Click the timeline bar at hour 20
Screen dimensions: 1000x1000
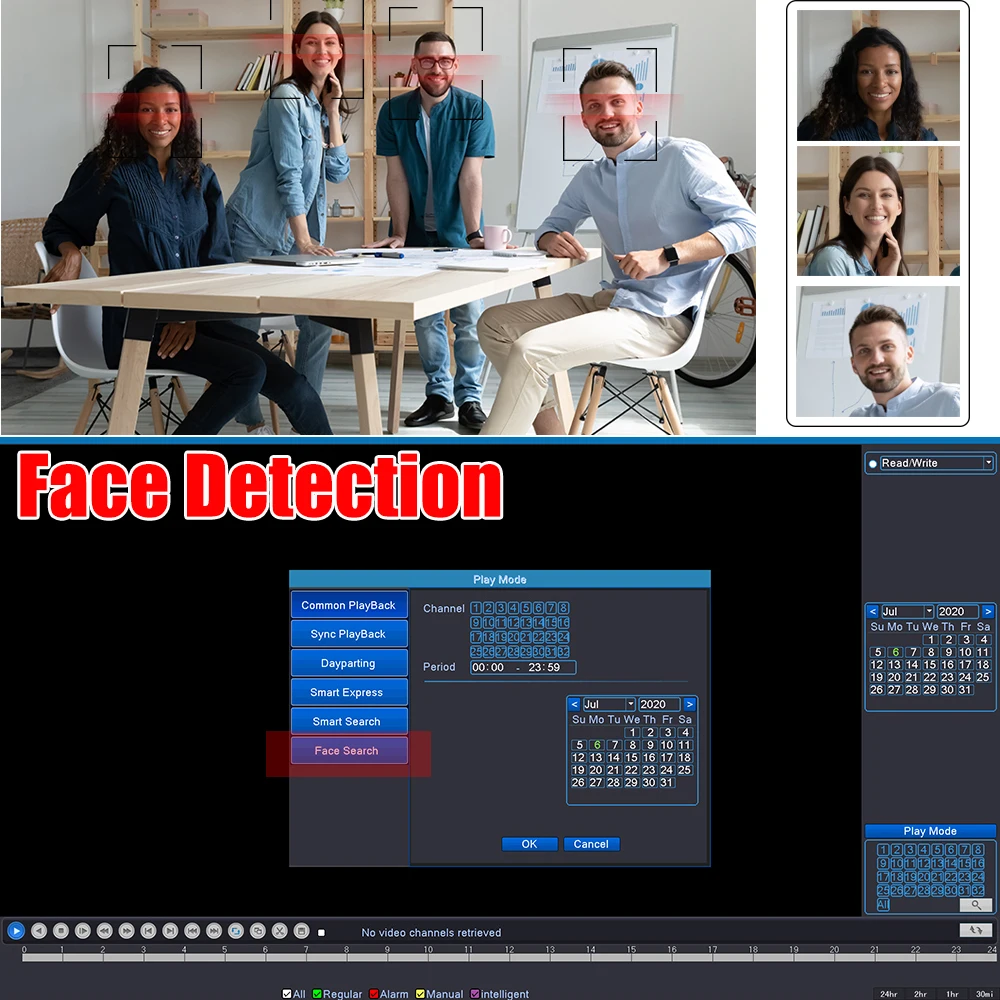pyautogui.click(x=834, y=957)
